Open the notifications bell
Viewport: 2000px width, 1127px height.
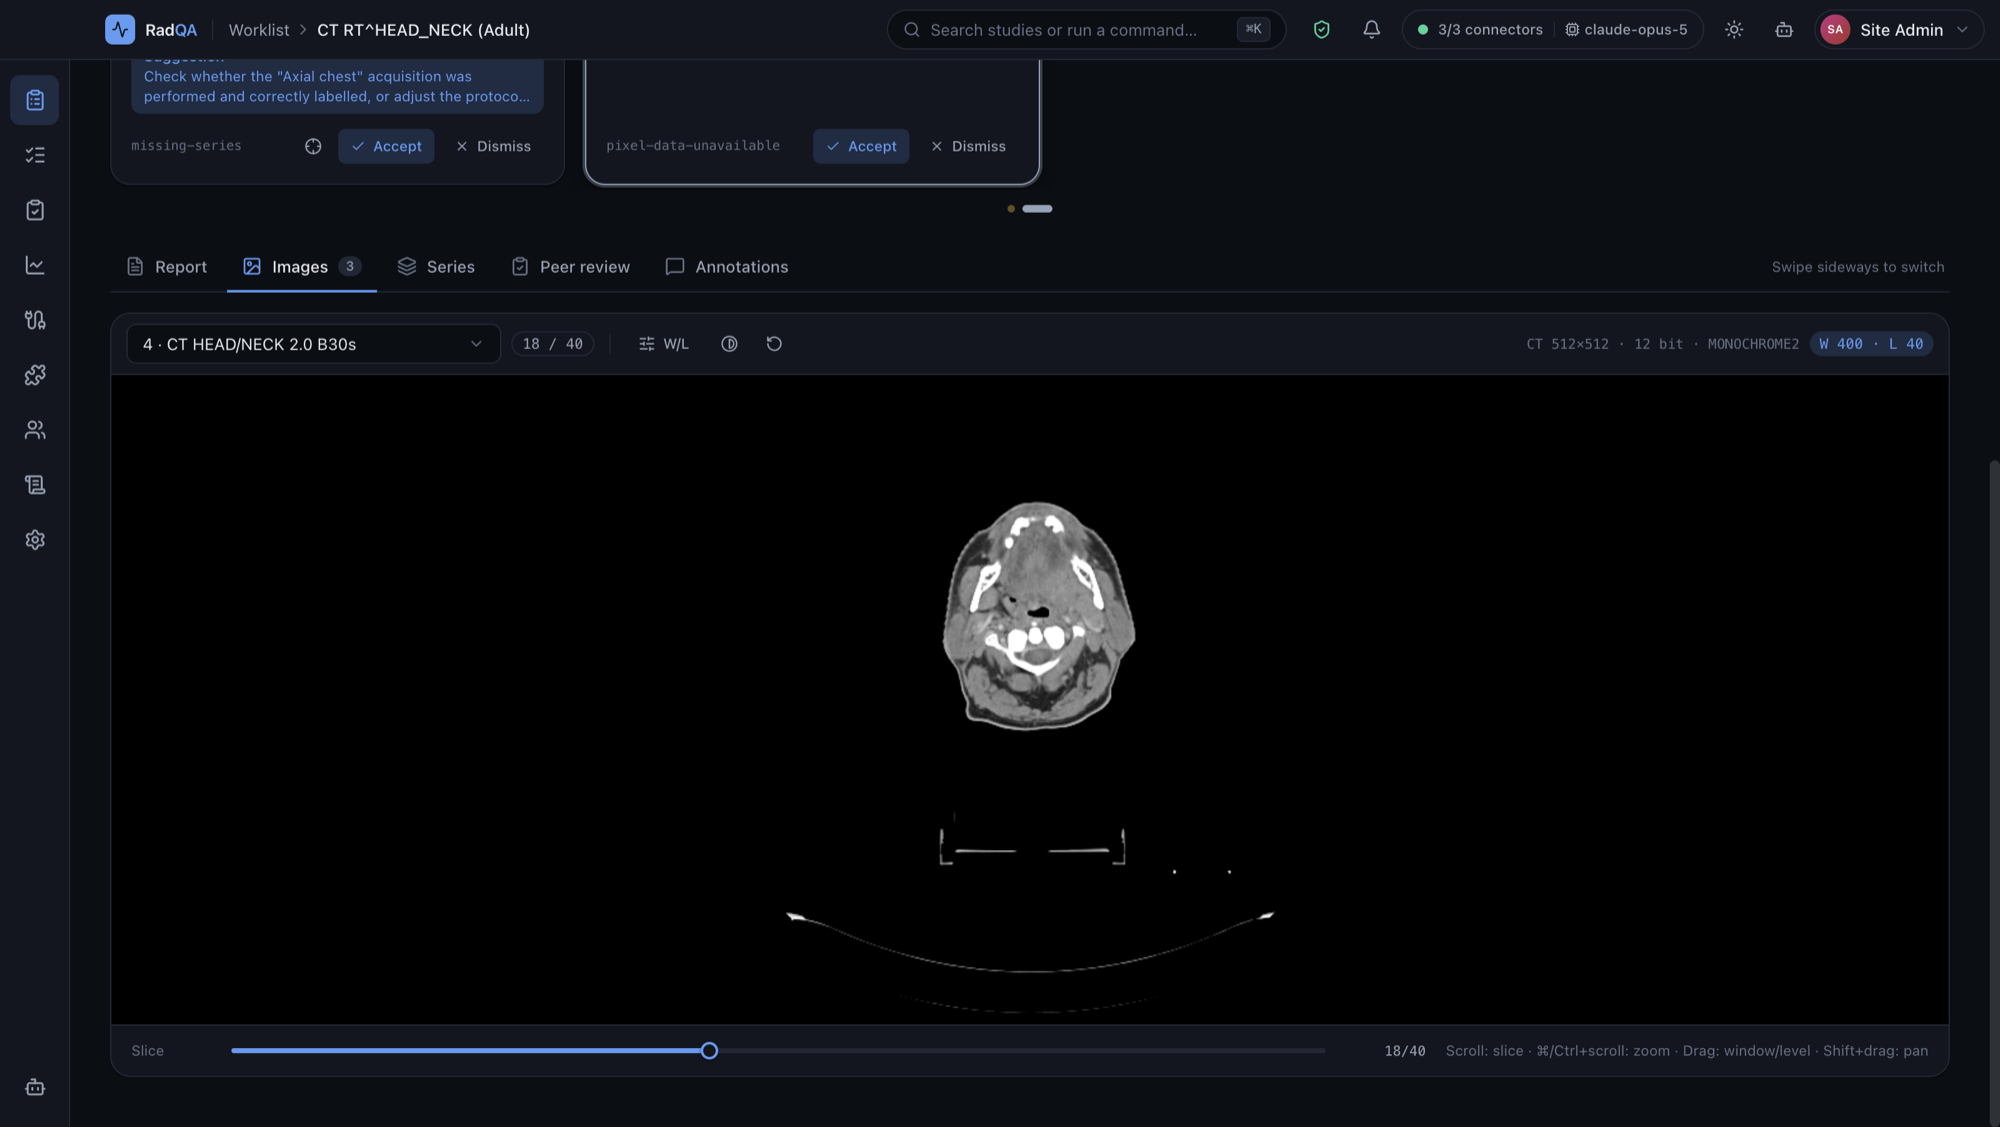(1372, 30)
